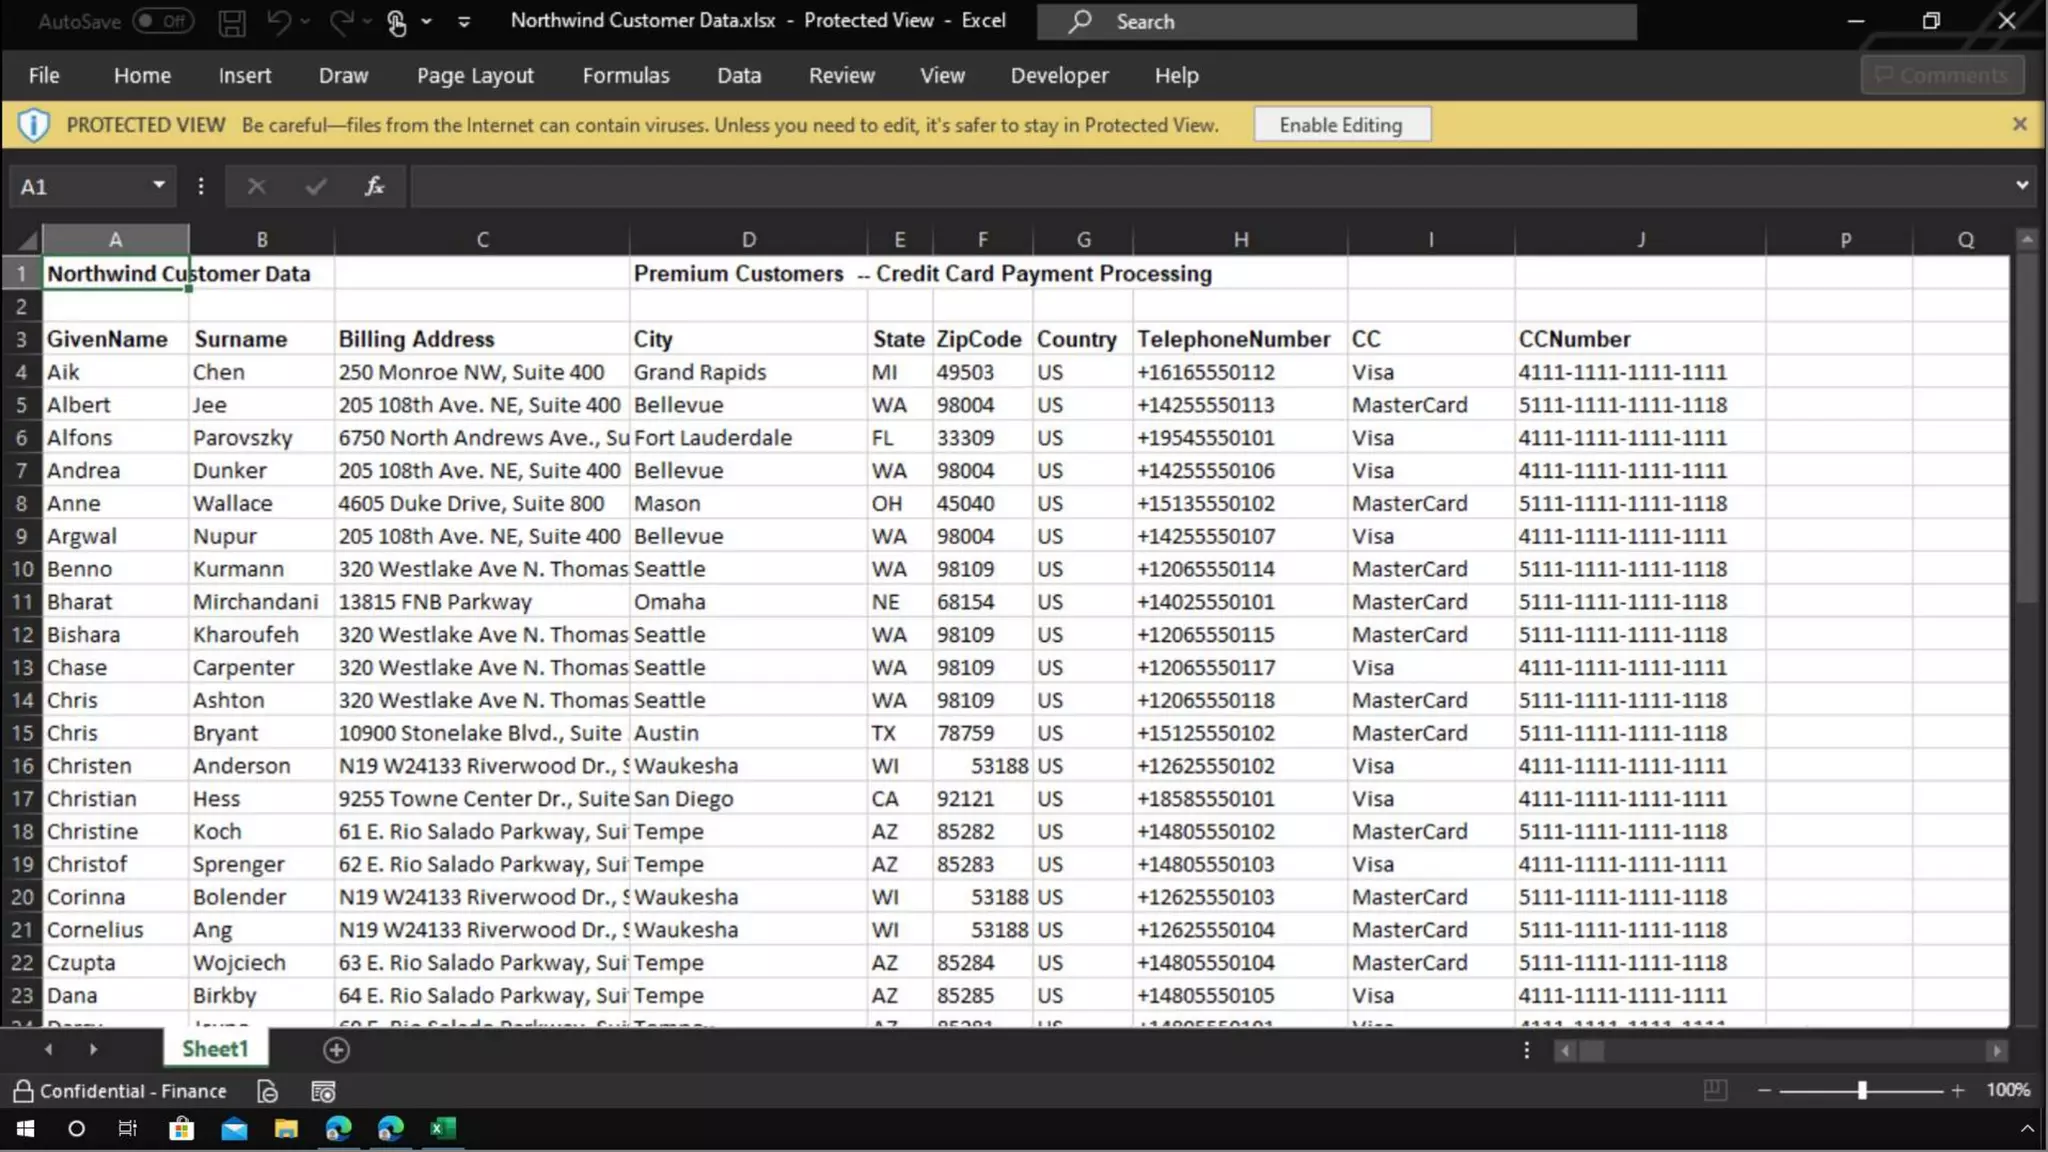Open the Formulas ribbon tab

pyautogui.click(x=626, y=75)
